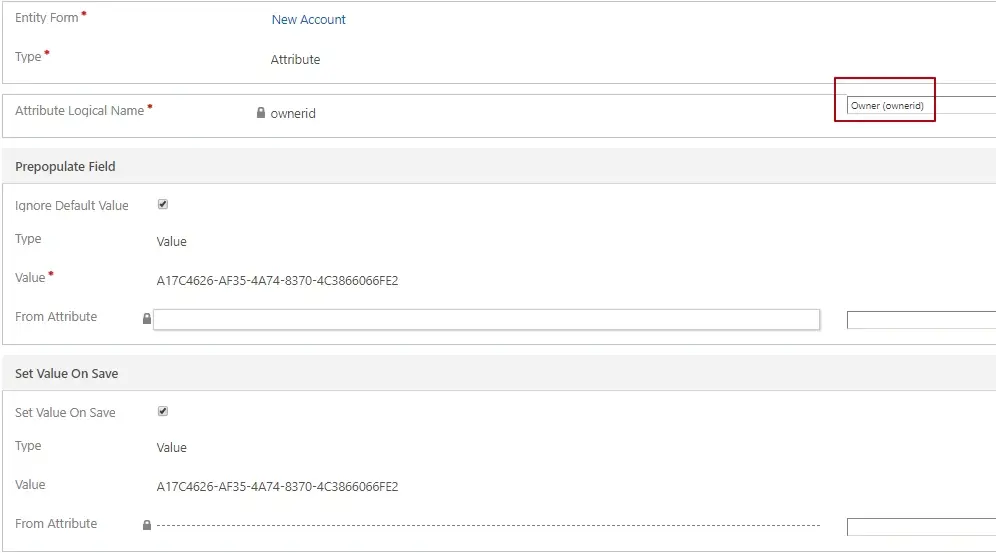This screenshot has width=996, height=553.
Task: Click the GUID value under Prepopulate Field
Action: click(277, 281)
